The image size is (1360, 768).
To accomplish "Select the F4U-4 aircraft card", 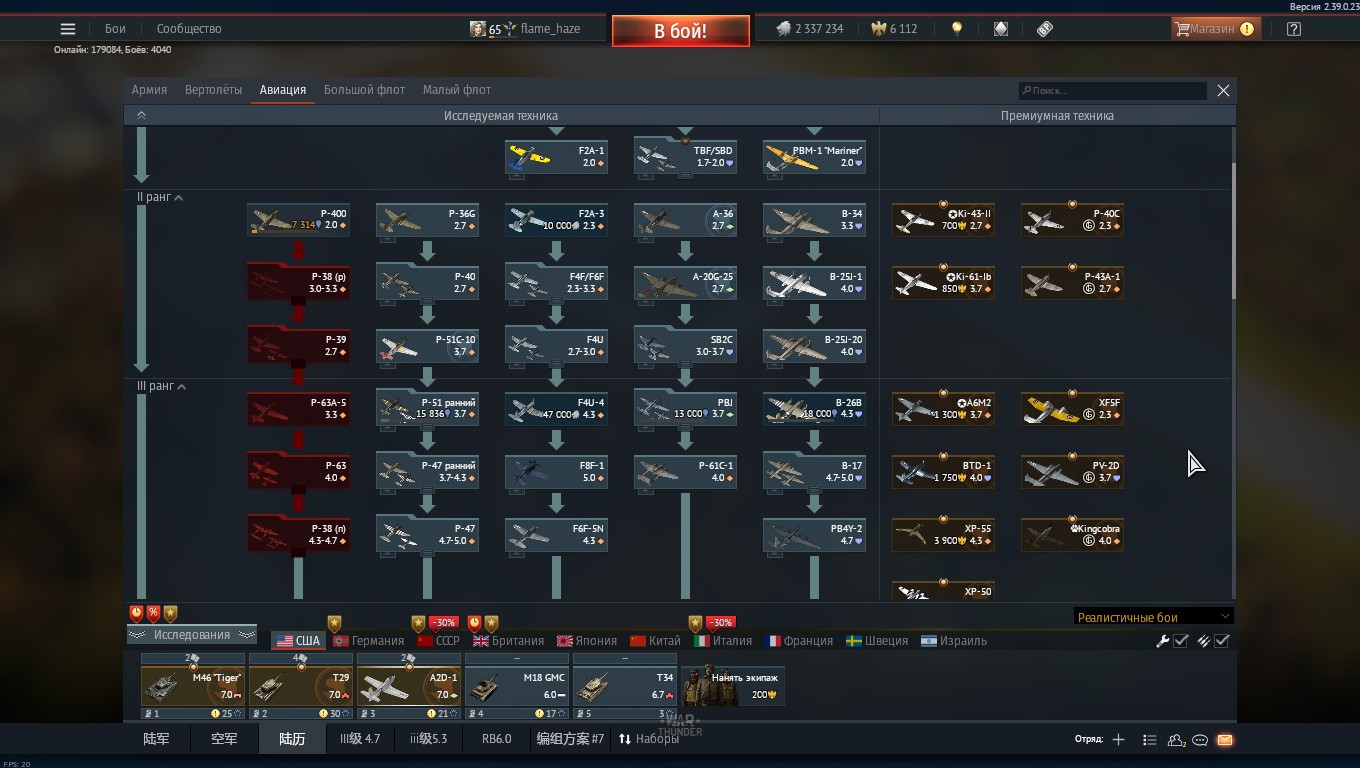I will [x=556, y=409].
